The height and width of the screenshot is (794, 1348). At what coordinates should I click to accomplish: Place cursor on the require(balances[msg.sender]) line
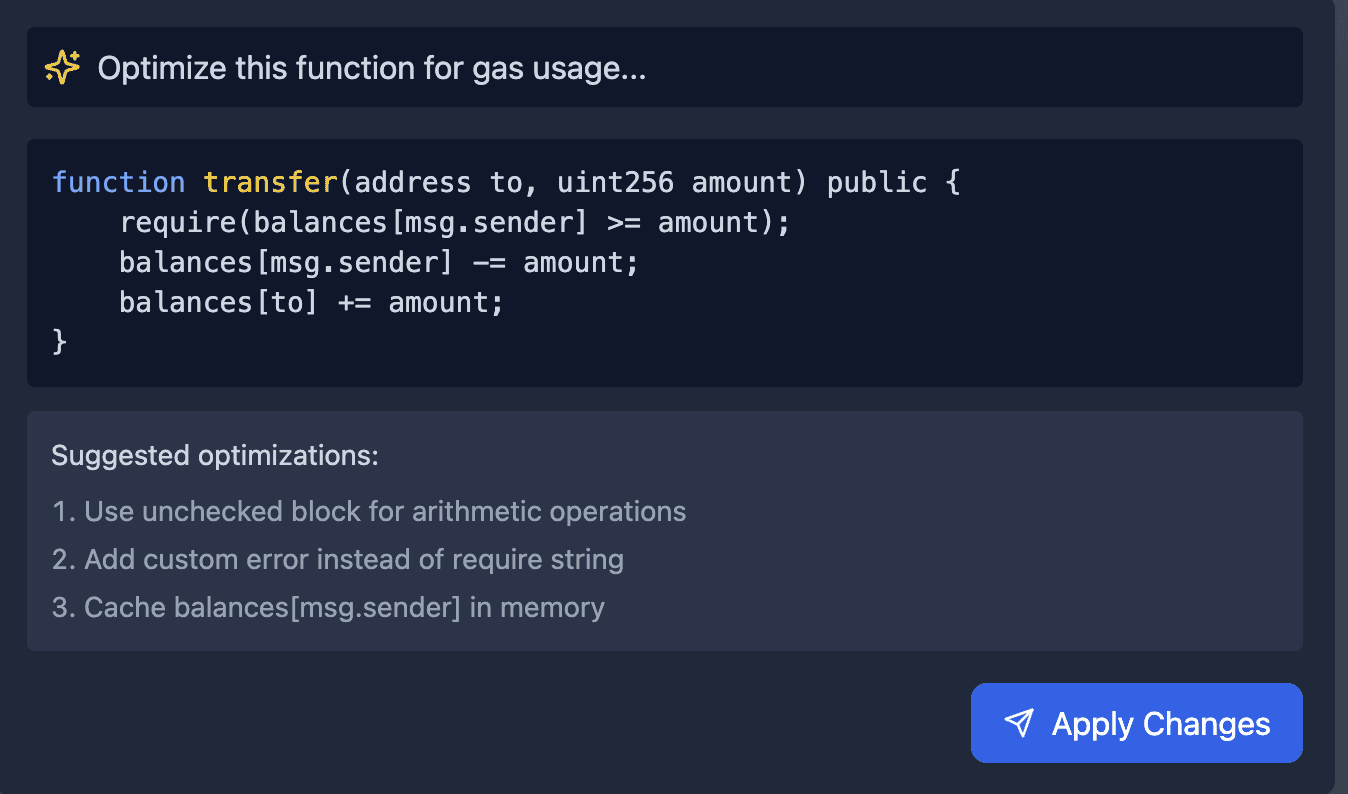pyautogui.click(x=455, y=222)
